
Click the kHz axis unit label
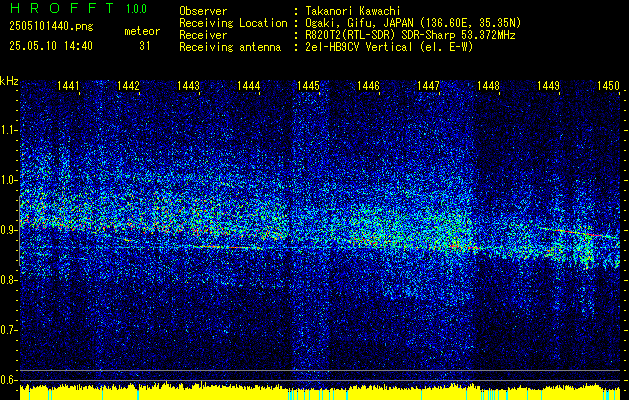point(9,81)
